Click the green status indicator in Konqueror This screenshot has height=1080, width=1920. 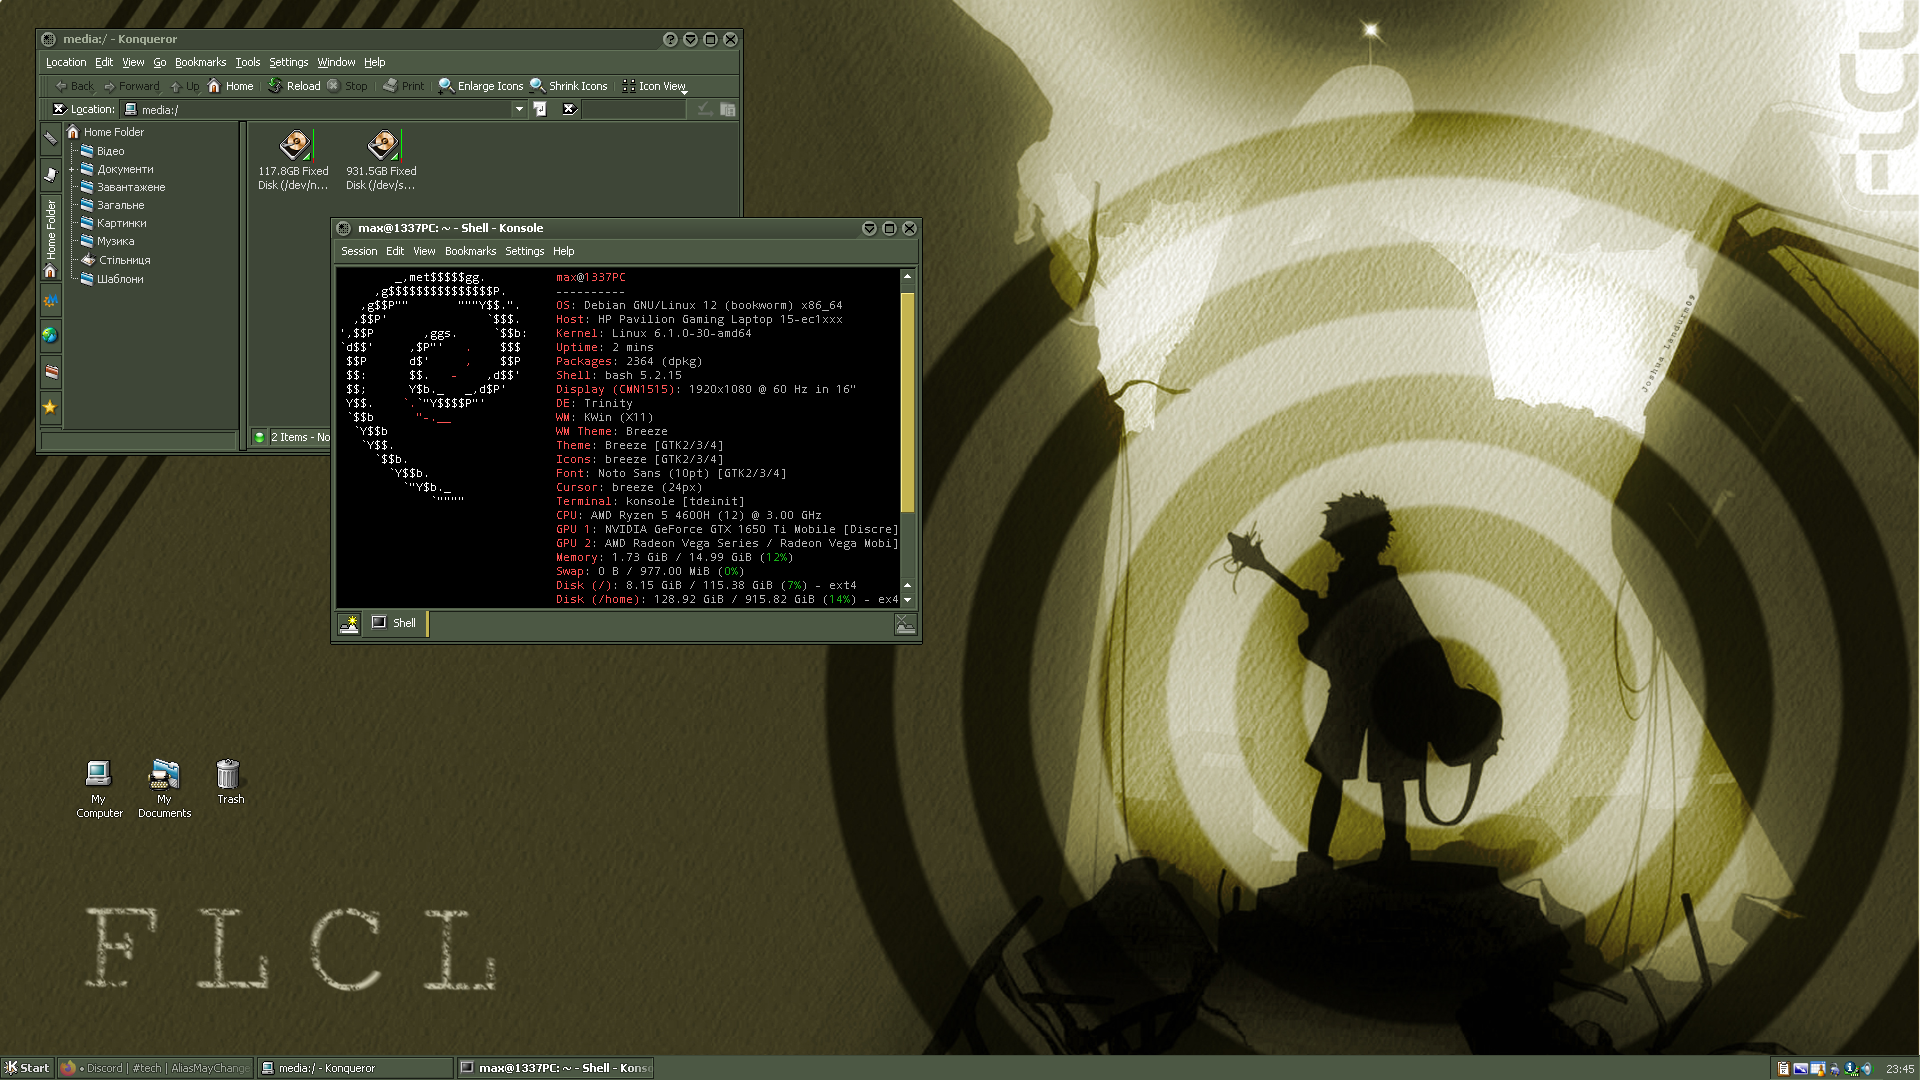pos(259,437)
